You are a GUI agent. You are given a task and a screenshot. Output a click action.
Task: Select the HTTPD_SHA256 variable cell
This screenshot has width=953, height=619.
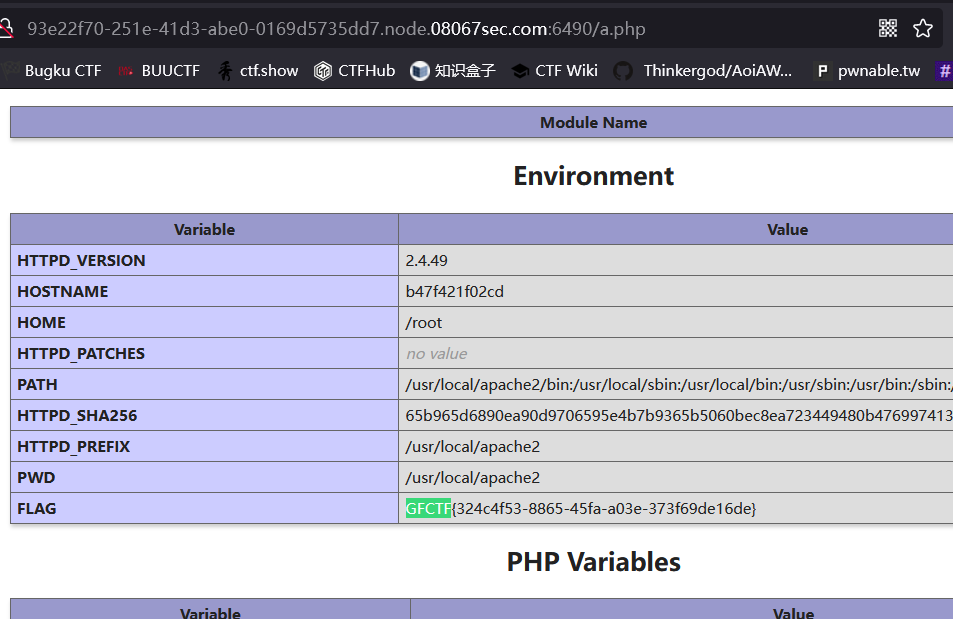tap(204, 415)
